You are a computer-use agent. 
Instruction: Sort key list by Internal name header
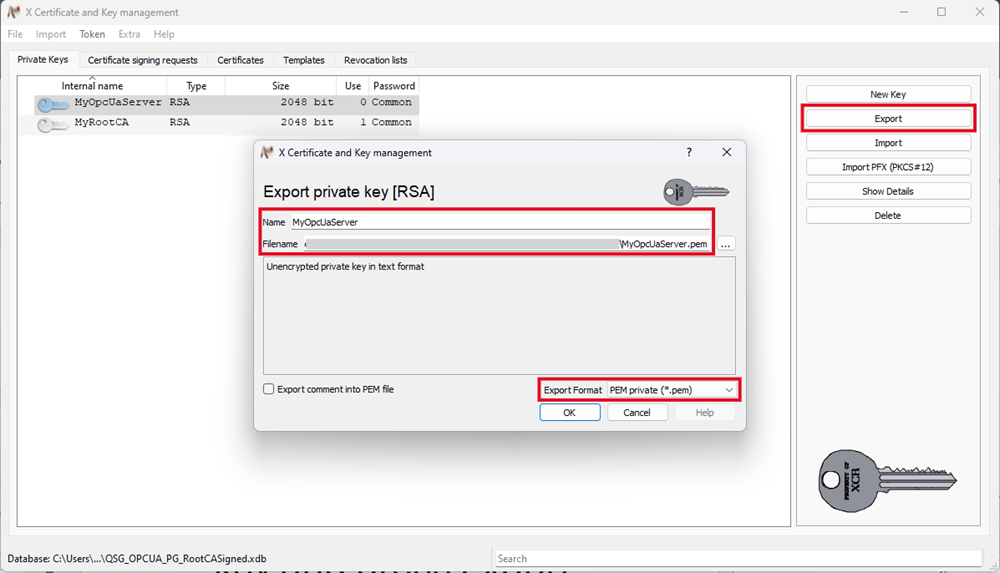pos(92,86)
